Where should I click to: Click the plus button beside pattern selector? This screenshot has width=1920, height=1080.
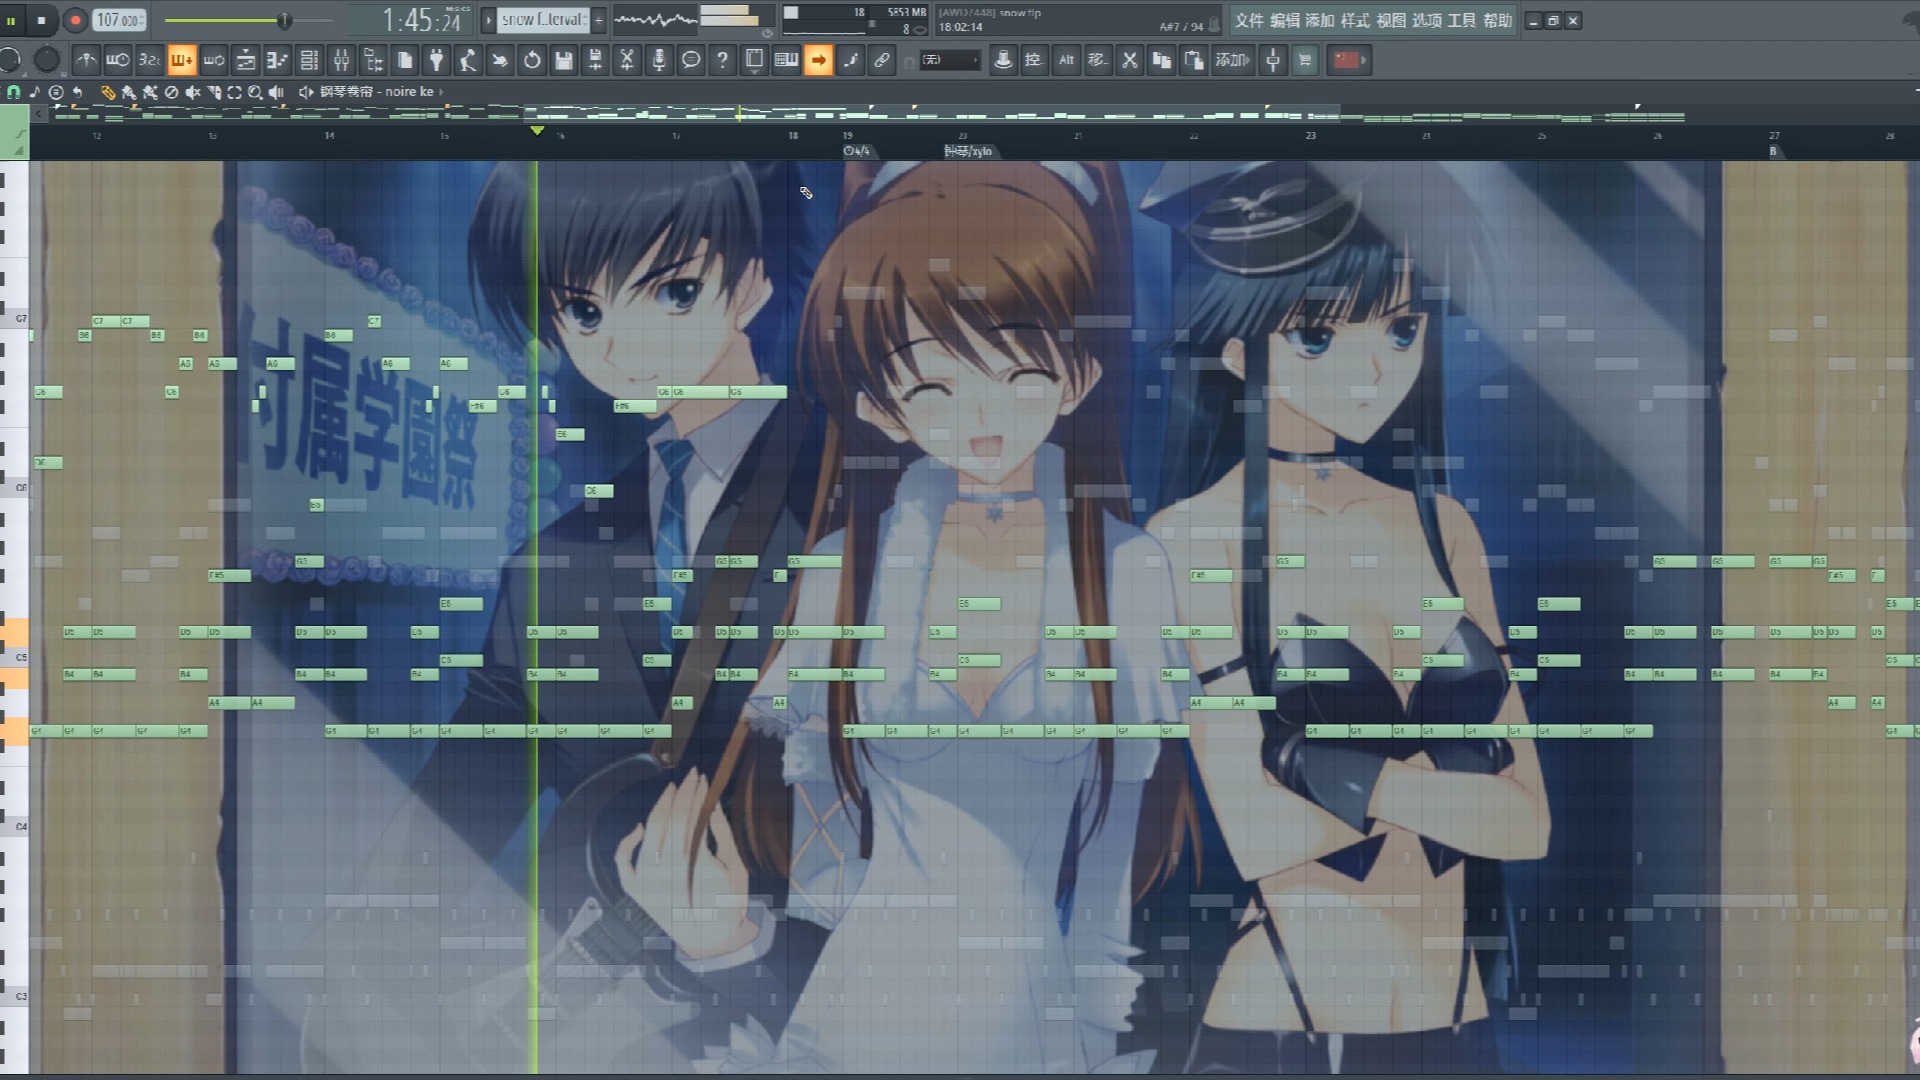coord(598,20)
